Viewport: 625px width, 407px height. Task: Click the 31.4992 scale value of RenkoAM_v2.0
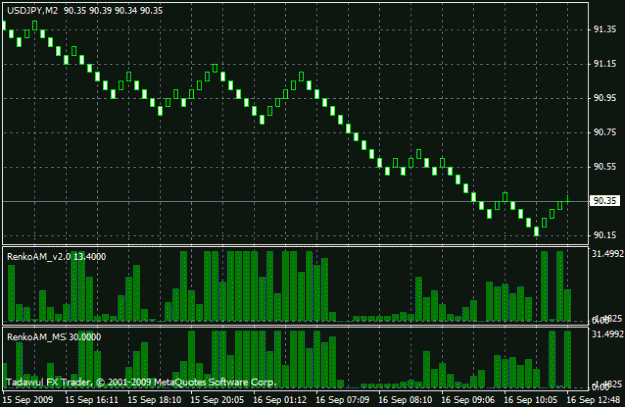(x=607, y=254)
